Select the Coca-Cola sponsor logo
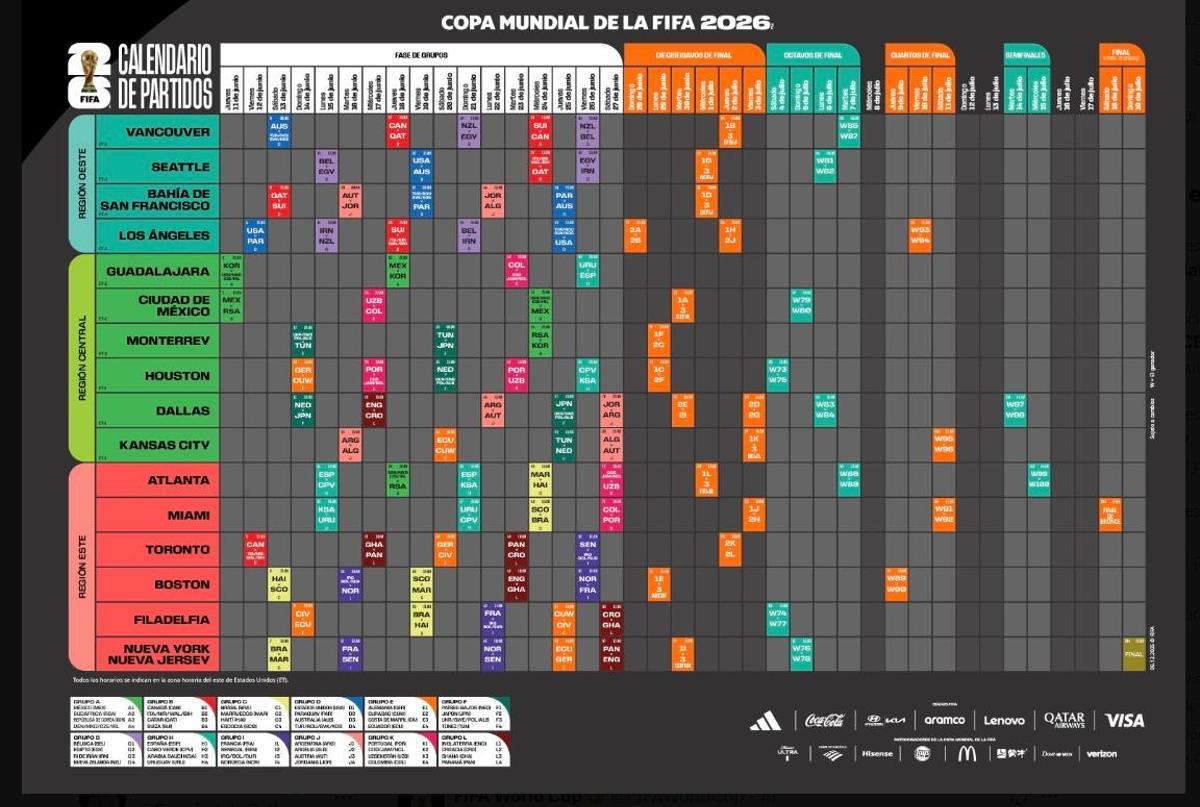Image resolution: width=1200 pixels, height=807 pixels. click(825, 720)
